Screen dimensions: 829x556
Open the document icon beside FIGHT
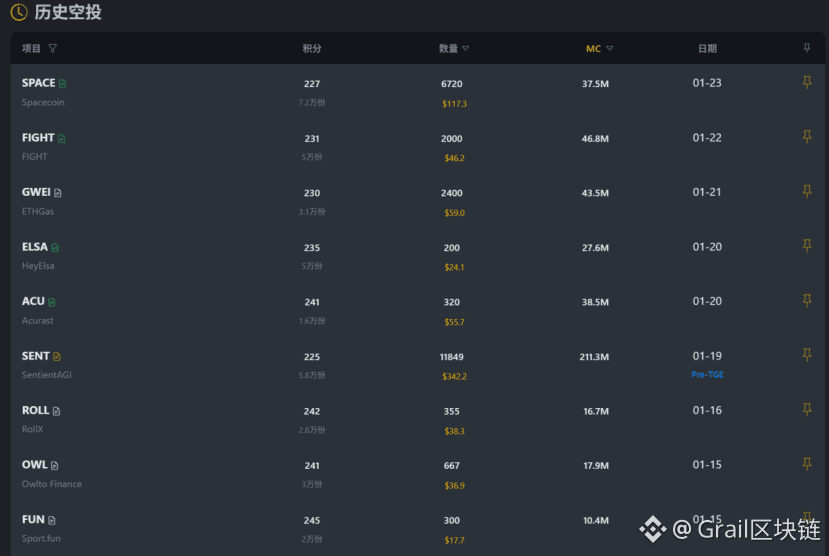point(61,139)
